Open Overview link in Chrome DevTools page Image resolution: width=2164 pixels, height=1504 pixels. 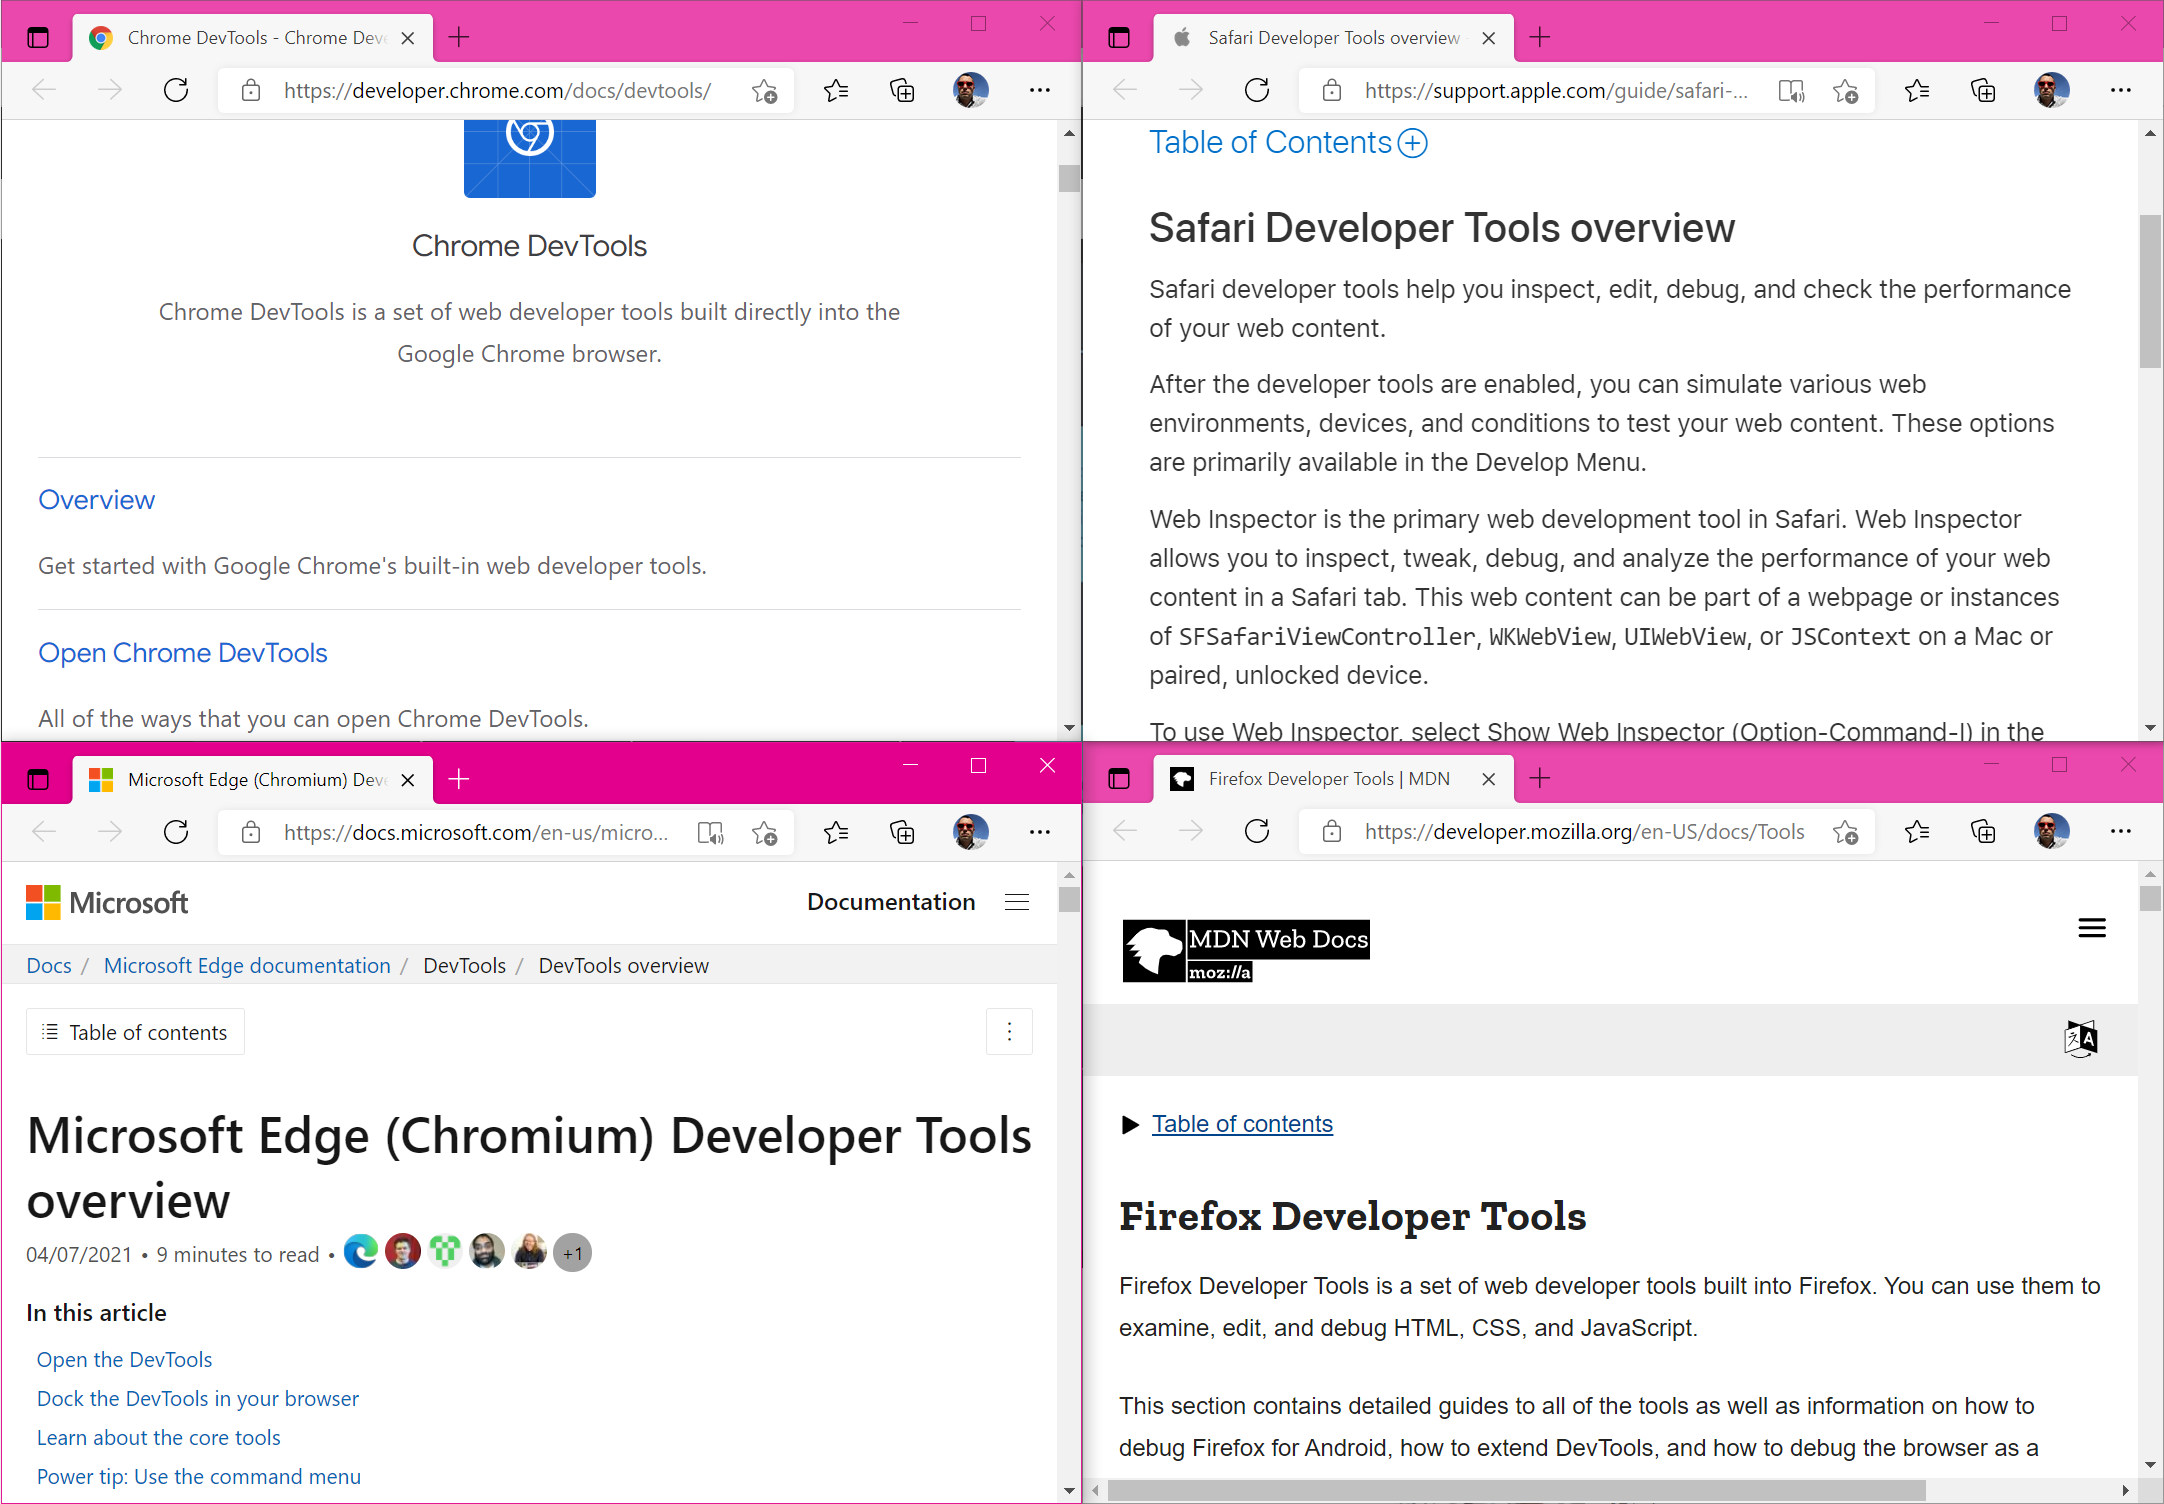point(97,498)
